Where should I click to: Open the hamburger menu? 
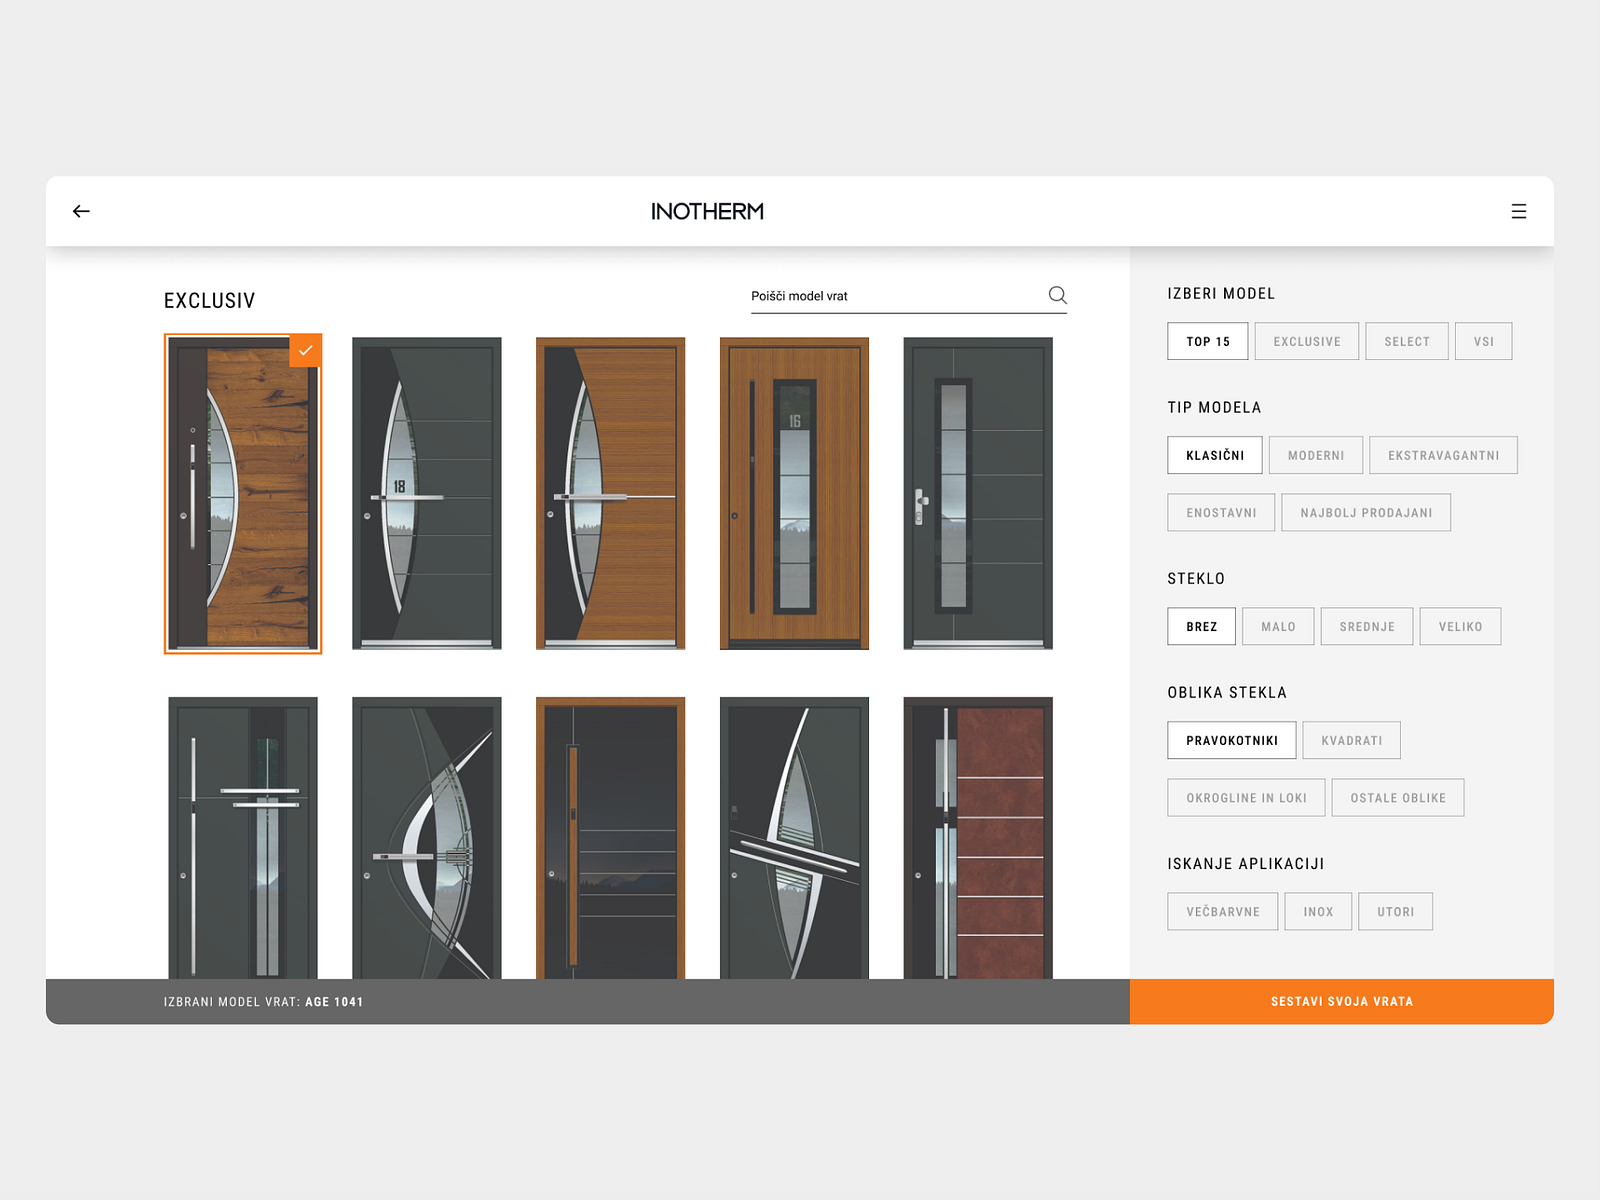tap(1519, 211)
